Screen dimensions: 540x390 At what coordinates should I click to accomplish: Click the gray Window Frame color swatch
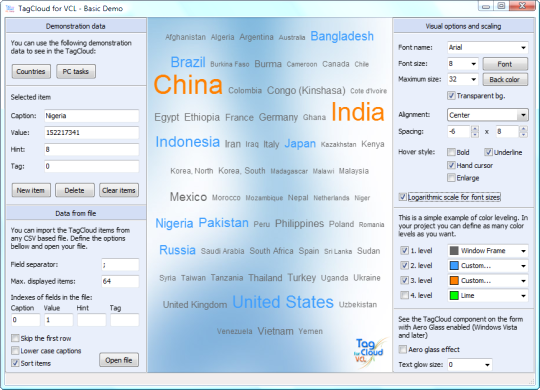[454, 250]
